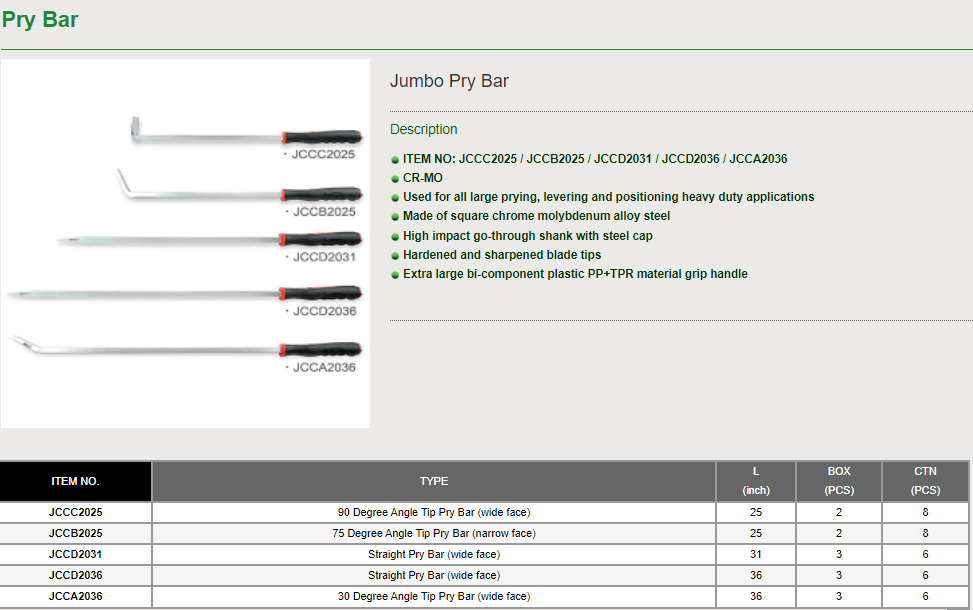Click the green "Pry Bar" page heading
Screen dimensions: 973x610
(40, 19)
